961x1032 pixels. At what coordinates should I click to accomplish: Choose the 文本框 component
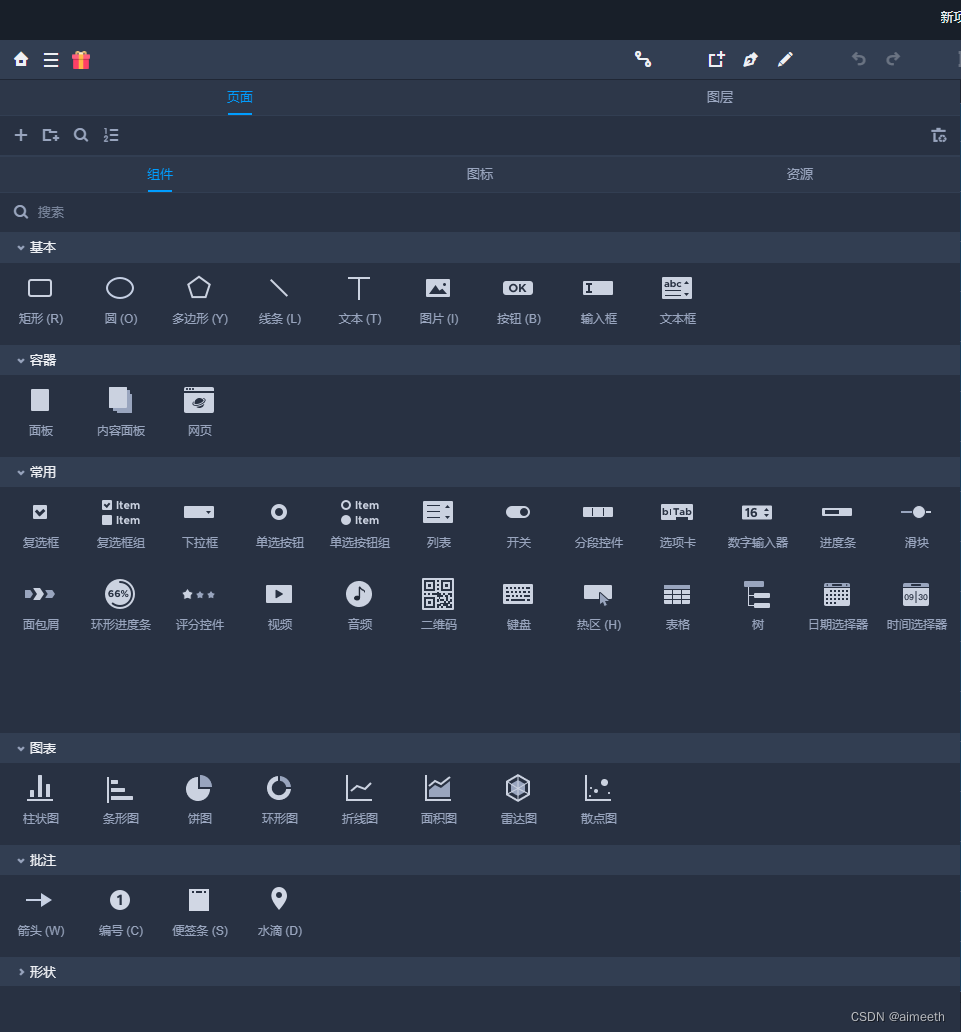(677, 301)
